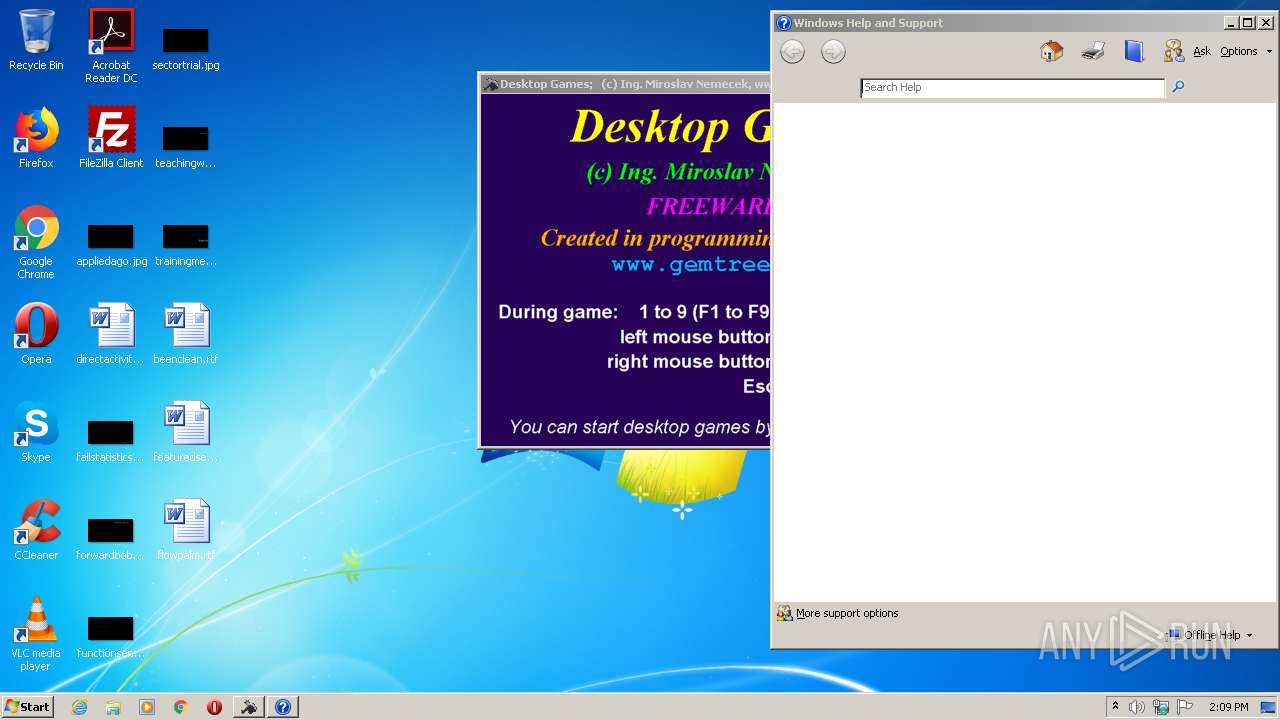Screen dimensions: 1280x720
Task: Click the Back arrow in Help window
Action: tap(792, 52)
